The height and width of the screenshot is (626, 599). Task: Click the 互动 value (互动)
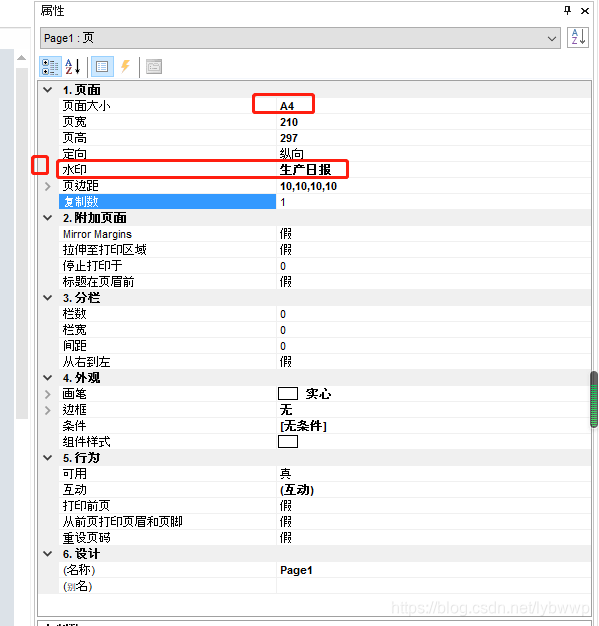click(297, 490)
